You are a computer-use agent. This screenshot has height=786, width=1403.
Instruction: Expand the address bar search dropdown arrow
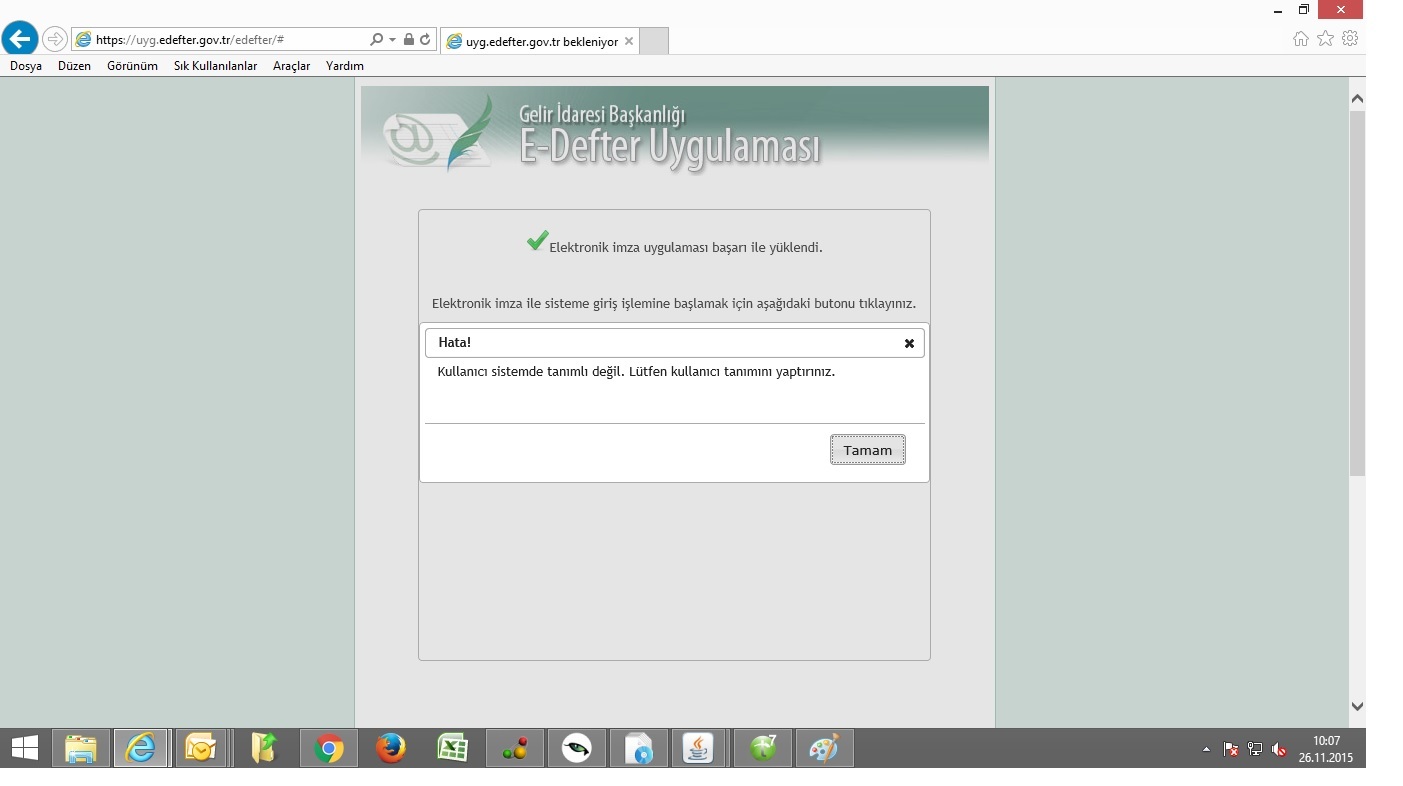coord(392,40)
